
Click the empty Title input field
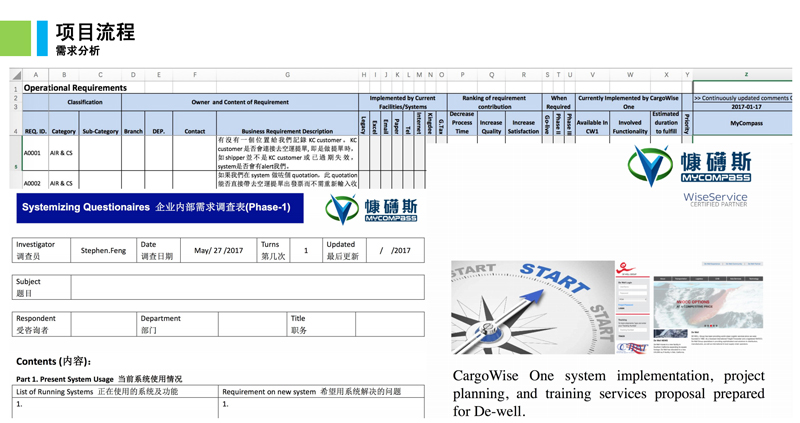(389, 324)
